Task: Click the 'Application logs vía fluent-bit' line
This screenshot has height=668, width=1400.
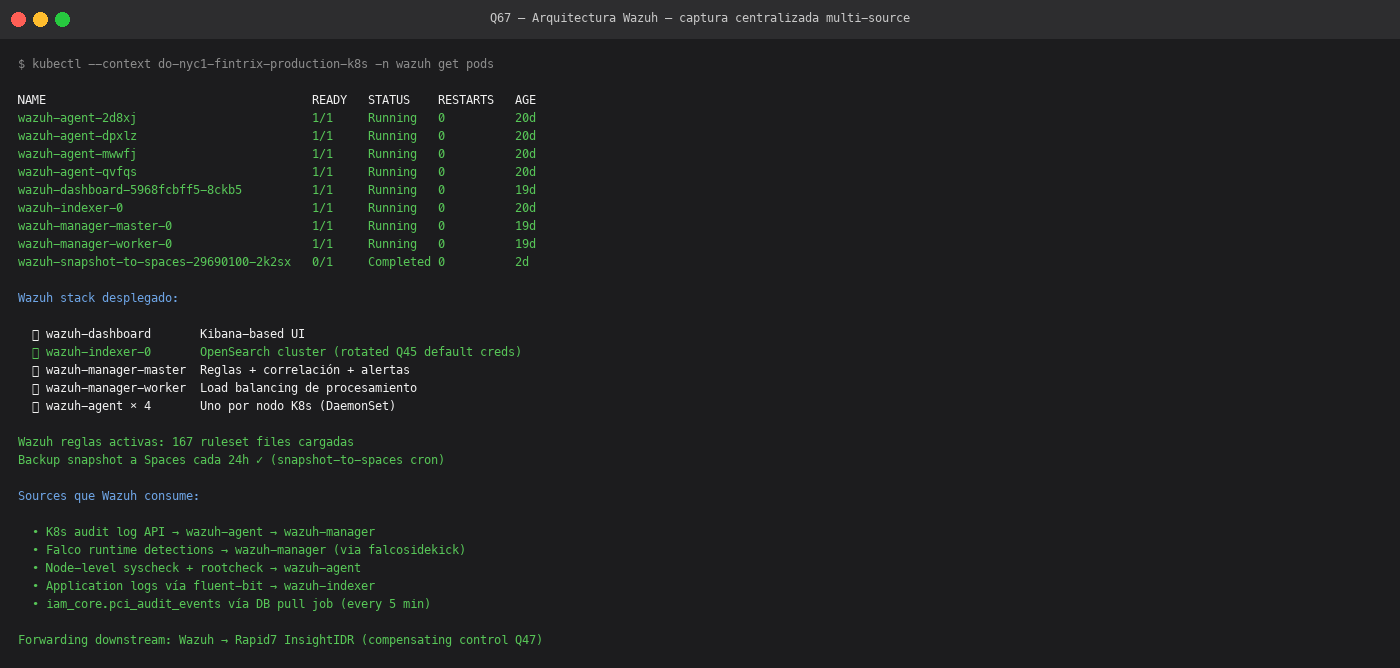Action: pos(203,586)
